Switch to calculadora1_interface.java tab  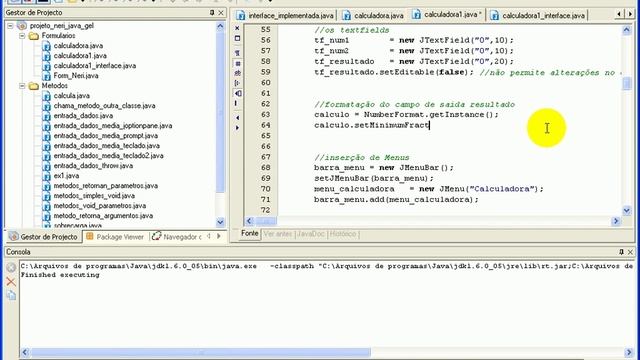(538, 16)
